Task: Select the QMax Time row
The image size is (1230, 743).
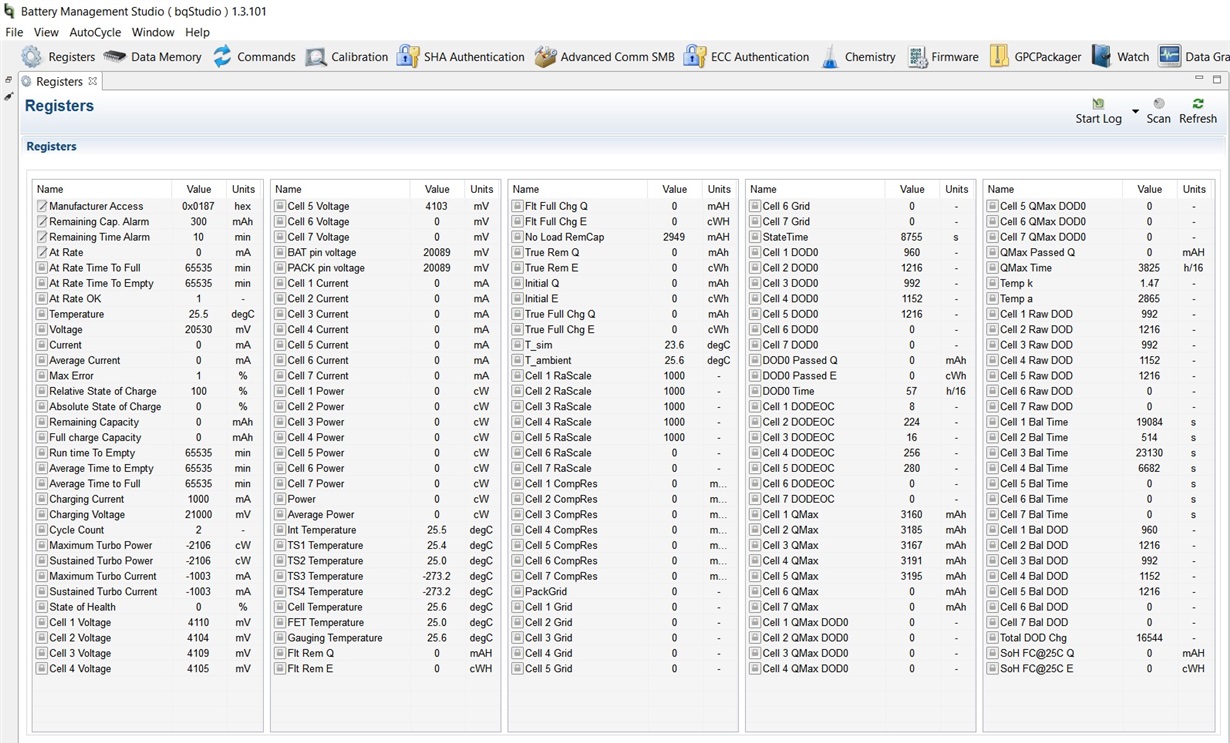Action: 1098,268
